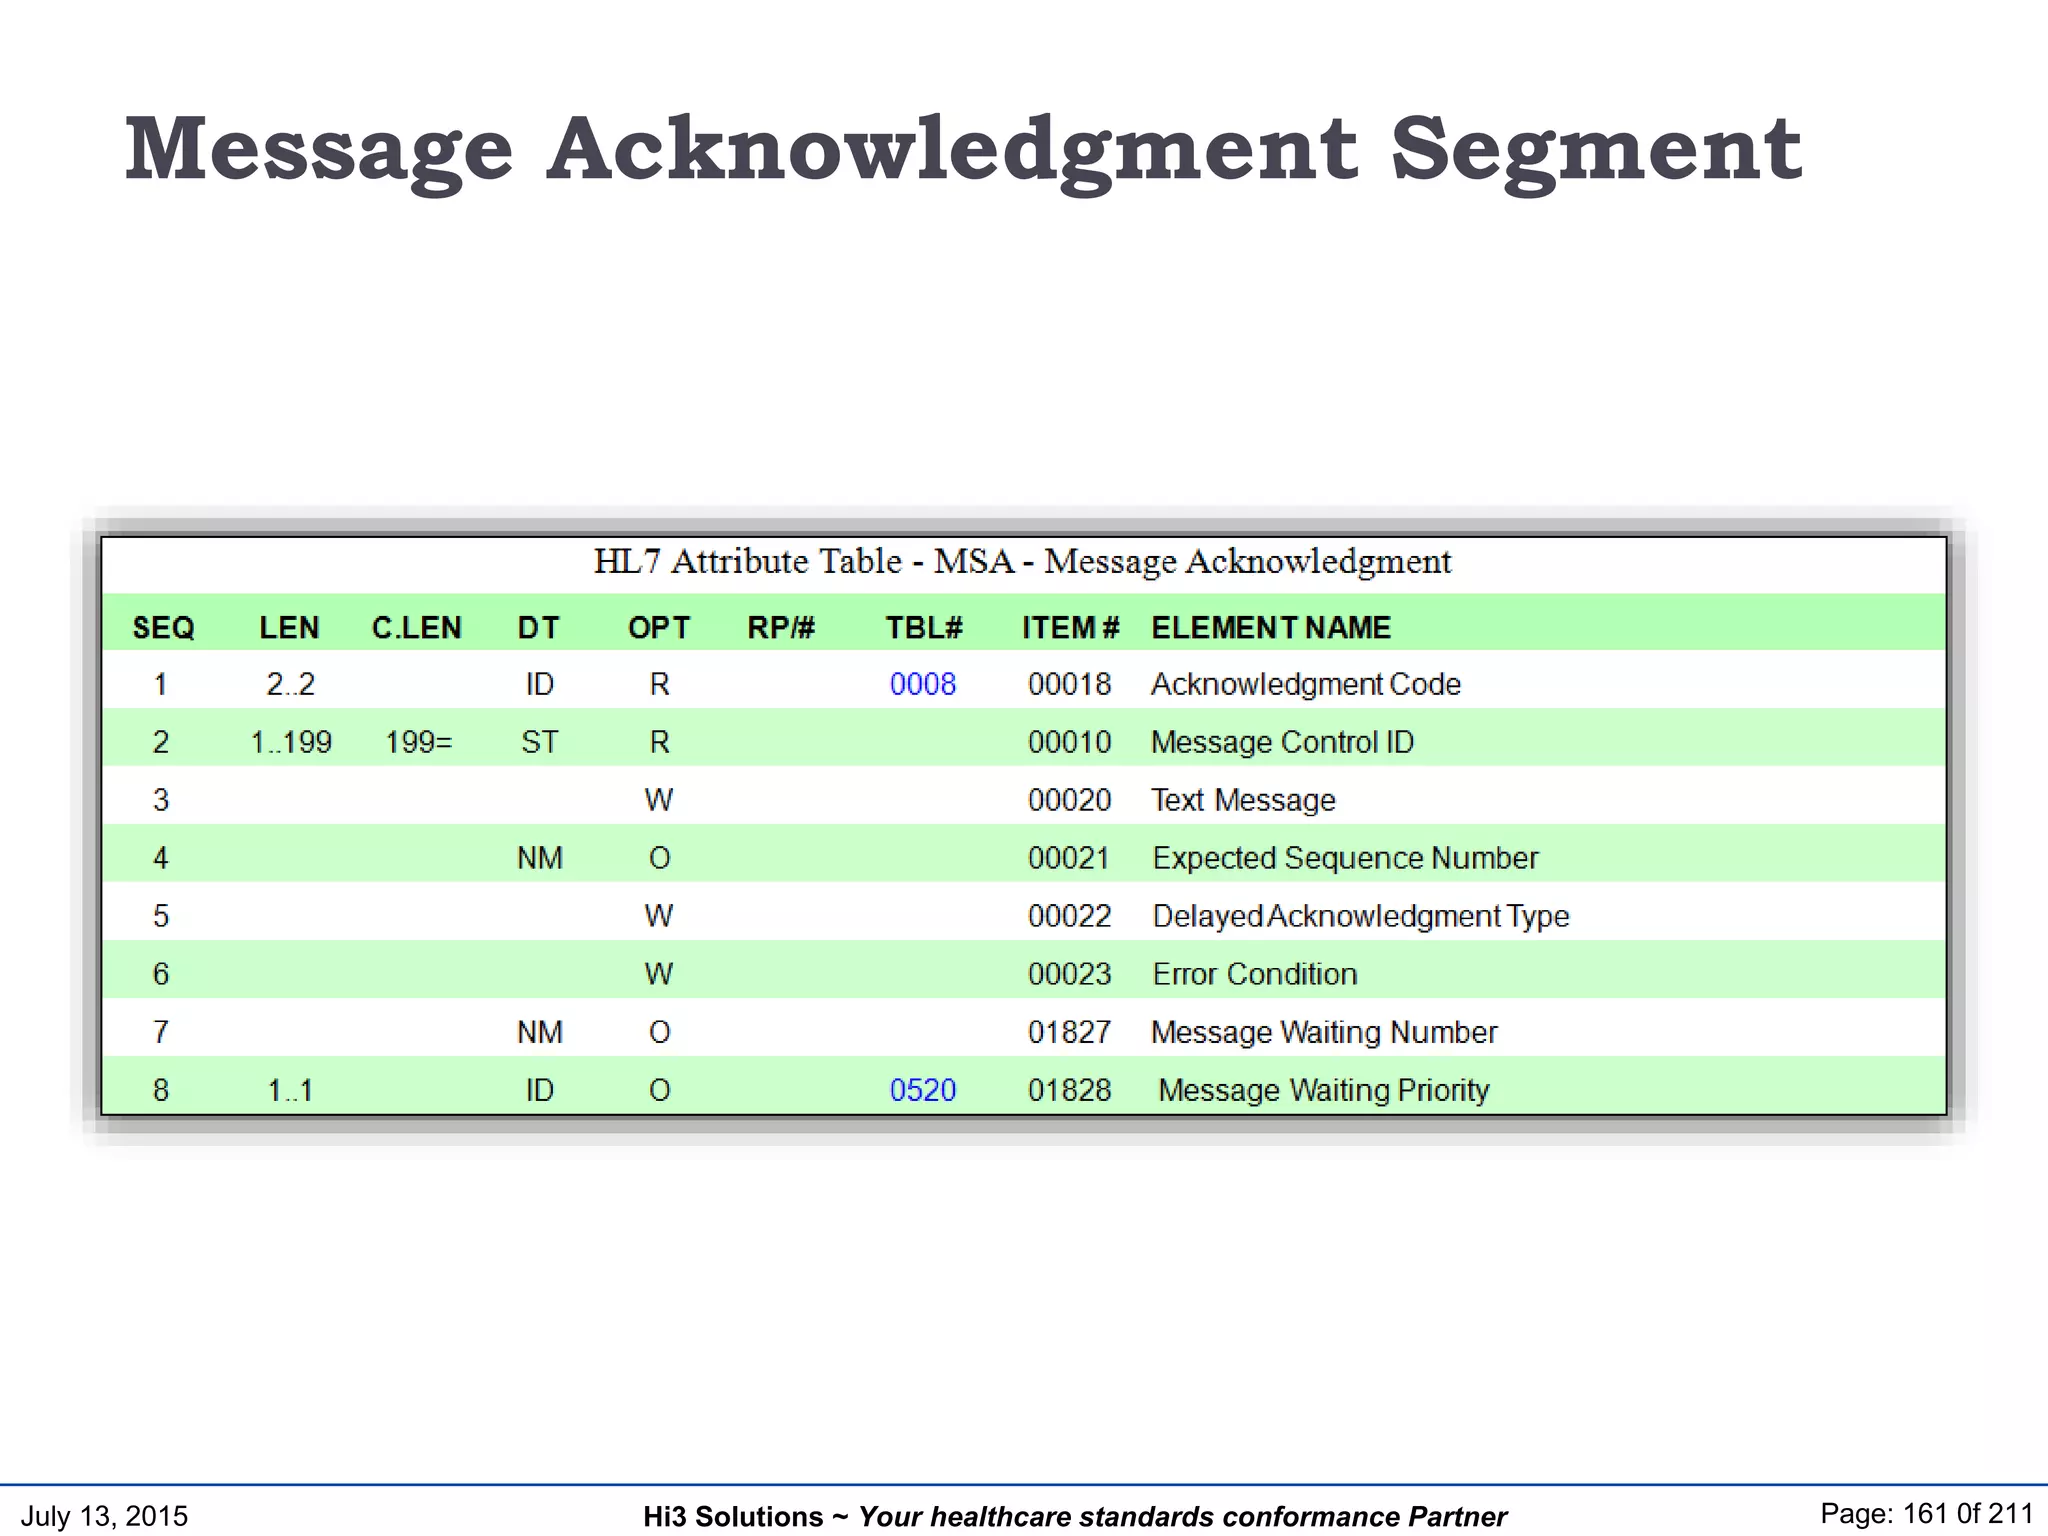Click the LEN column header
The image size is (2048, 1536).
point(289,628)
